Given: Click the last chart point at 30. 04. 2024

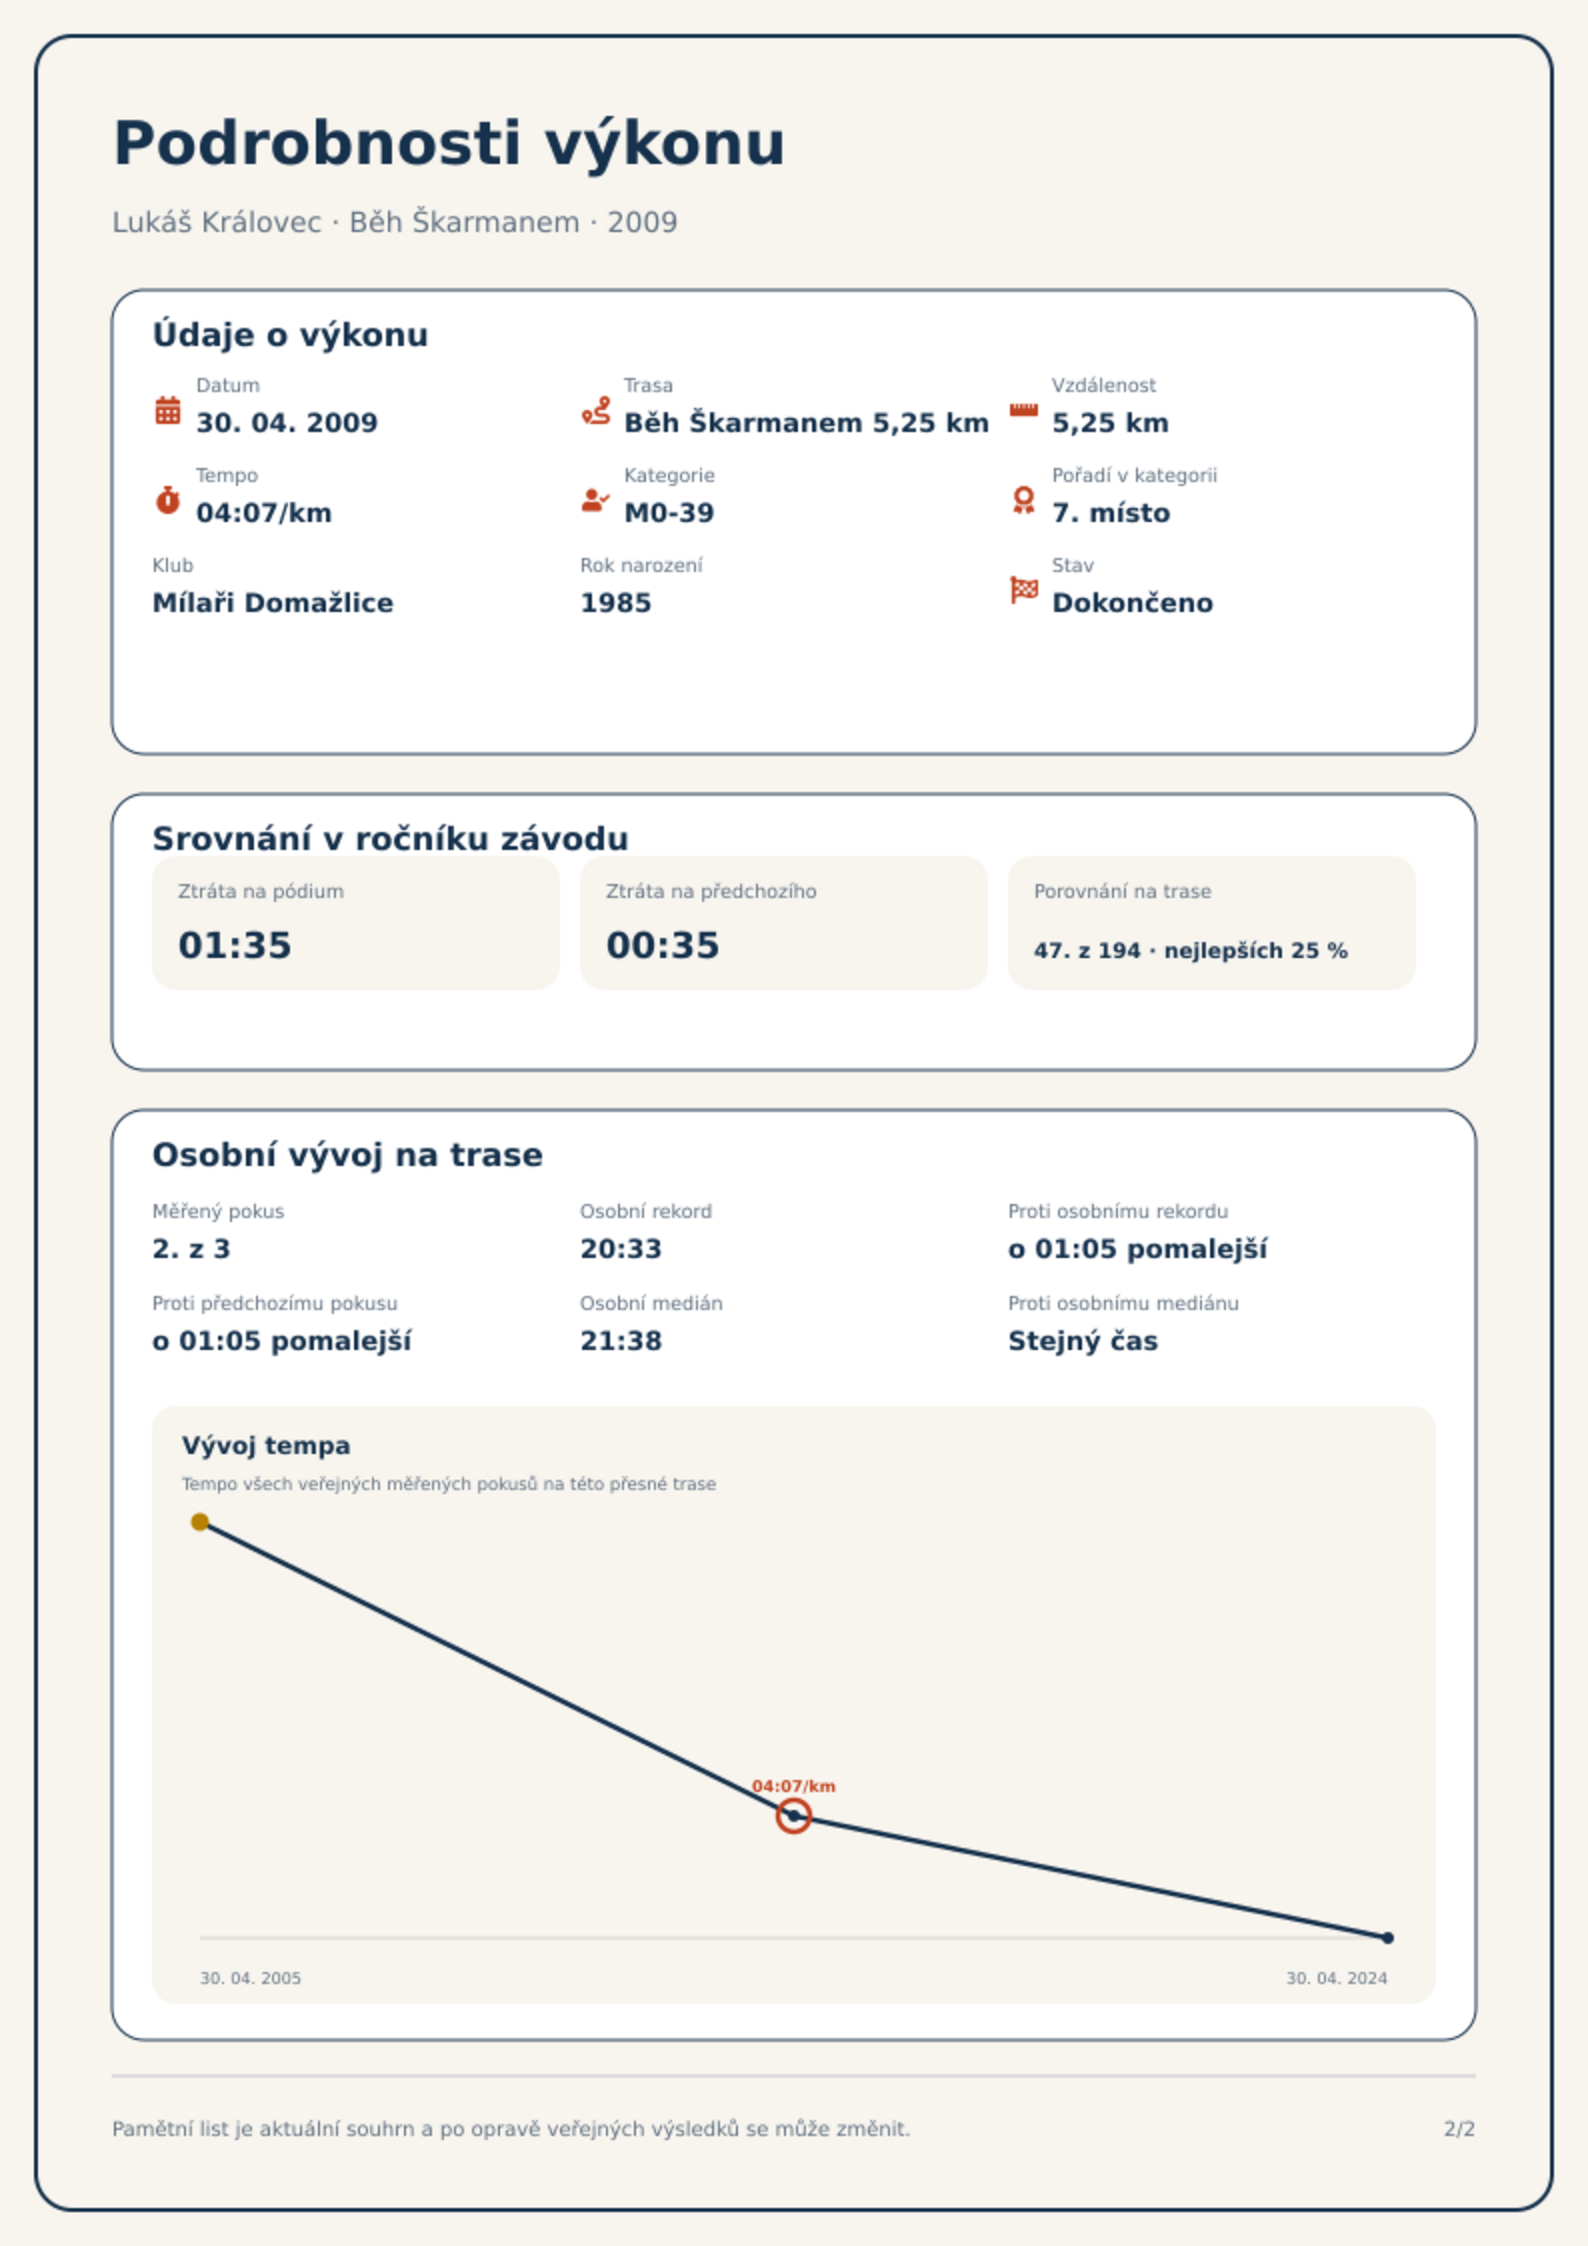Looking at the screenshot, I should [1387, 1937].
